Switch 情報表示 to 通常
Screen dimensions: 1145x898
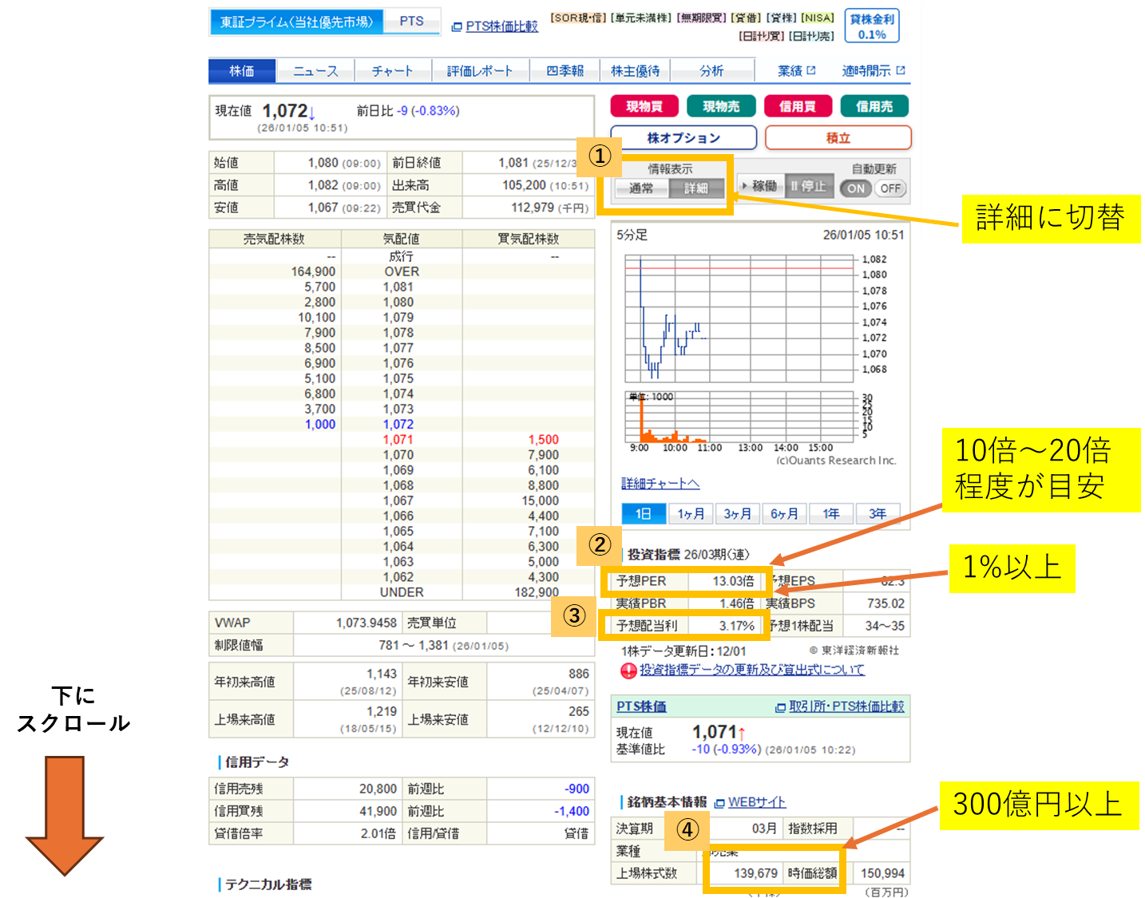click(640, 188)
